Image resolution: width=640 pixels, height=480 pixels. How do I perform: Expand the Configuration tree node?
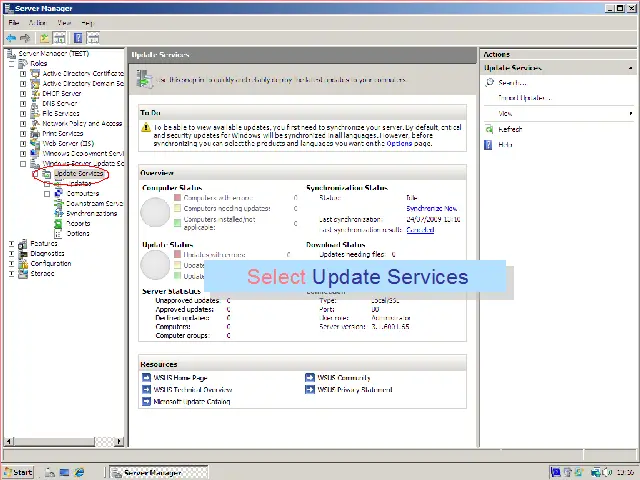click(11, 264)
